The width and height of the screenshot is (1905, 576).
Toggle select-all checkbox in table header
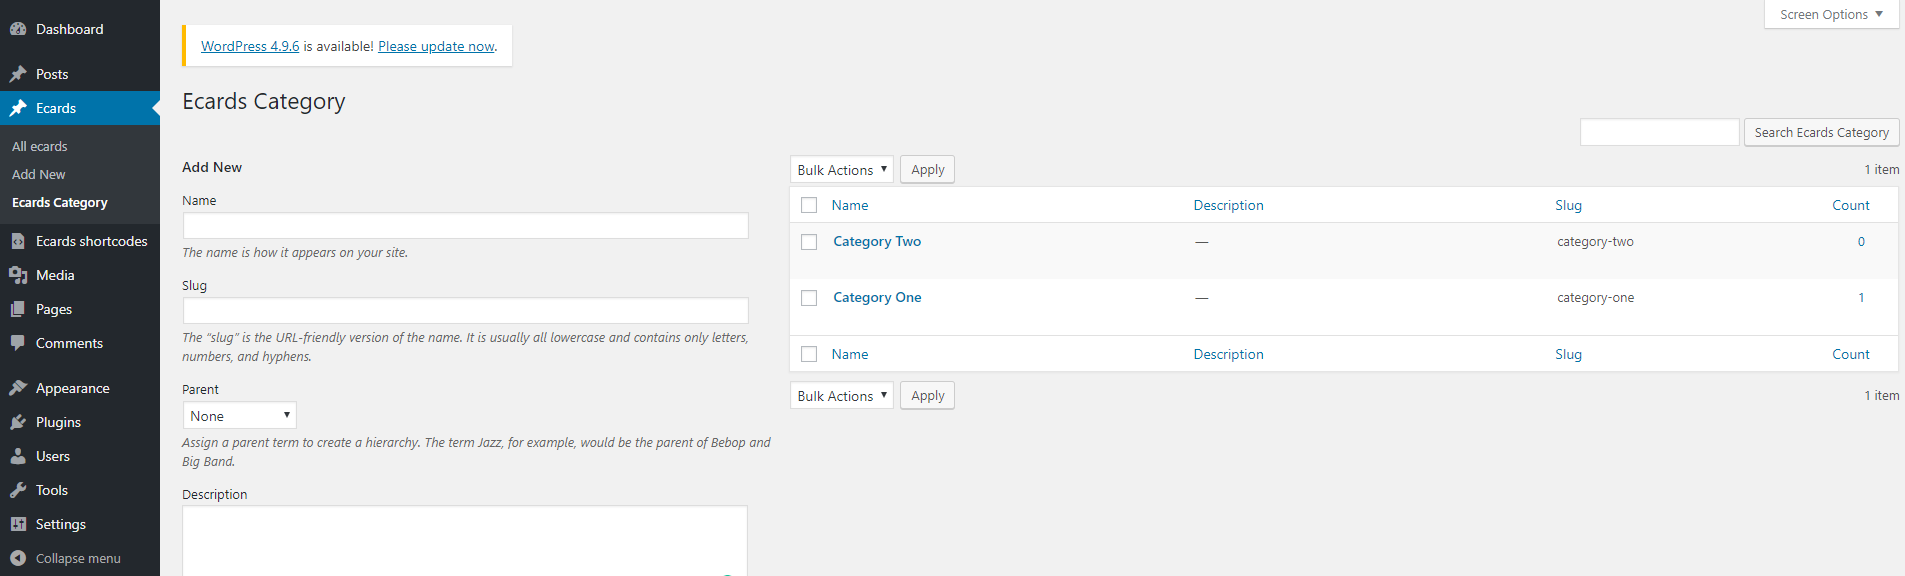point(809,205)
